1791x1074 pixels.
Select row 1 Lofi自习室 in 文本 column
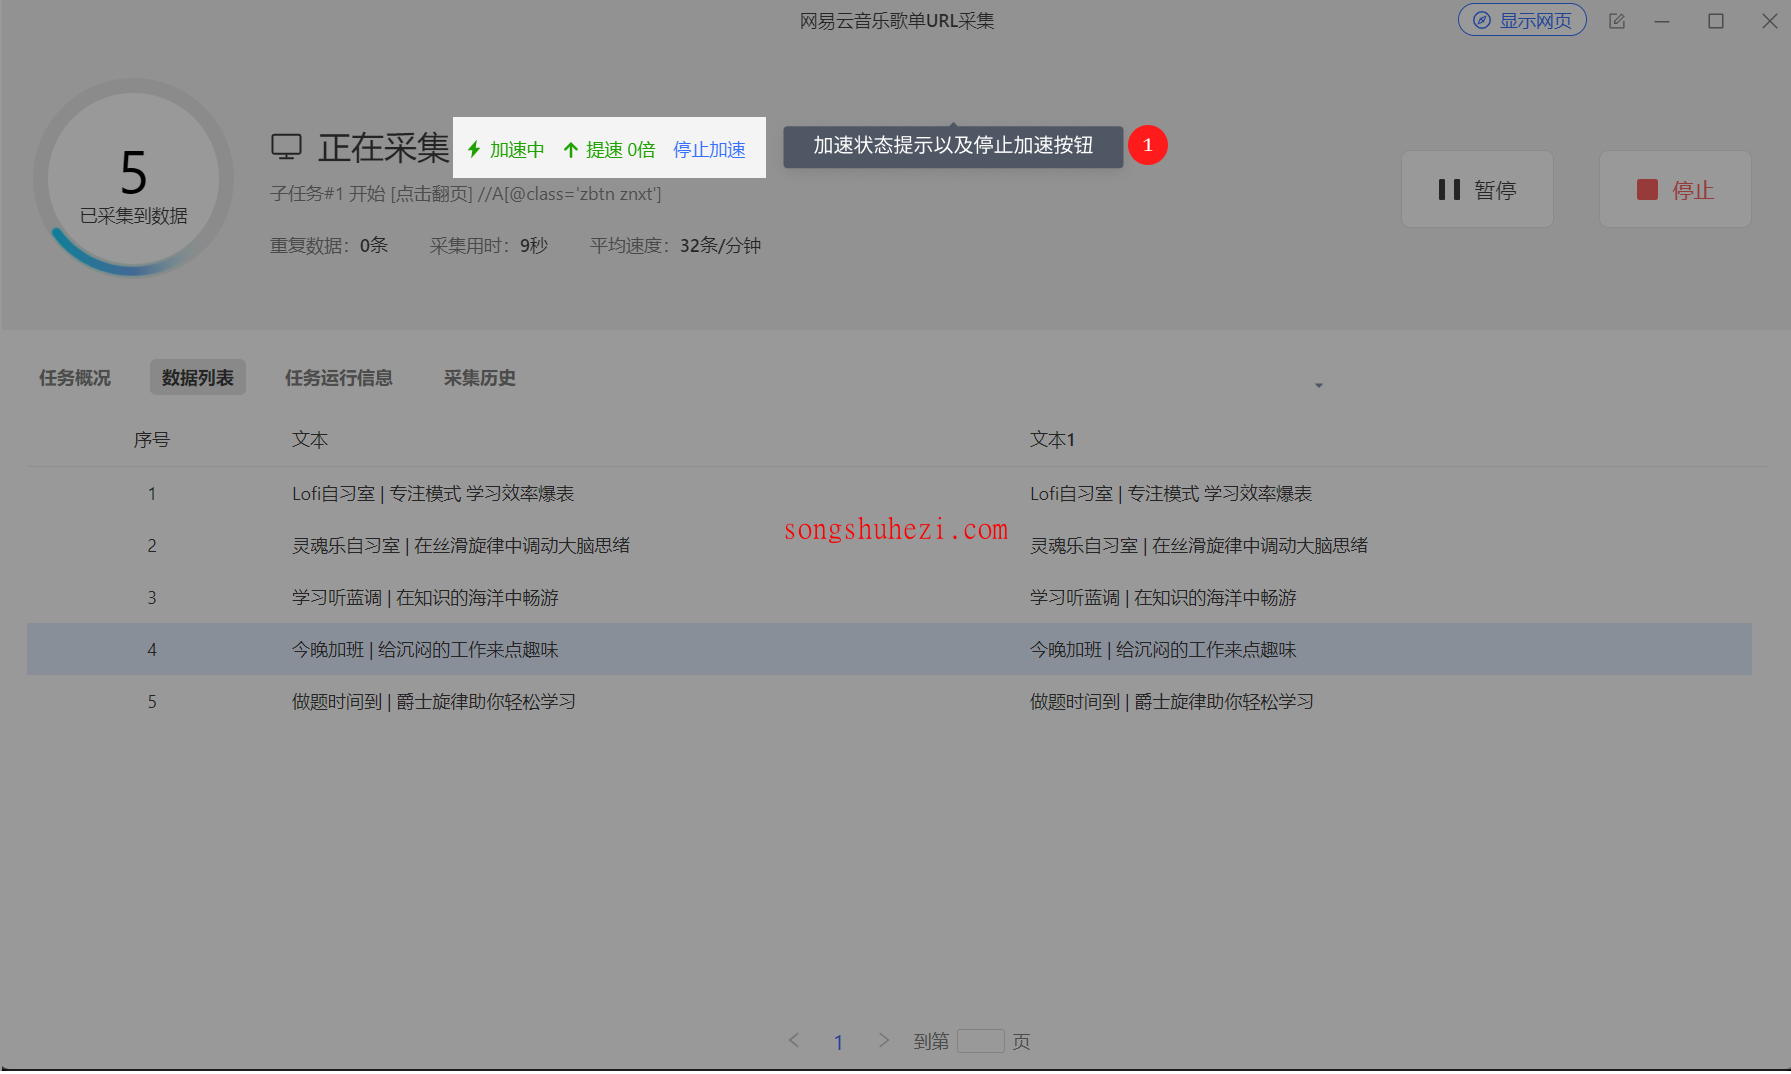tap(433, 493)
